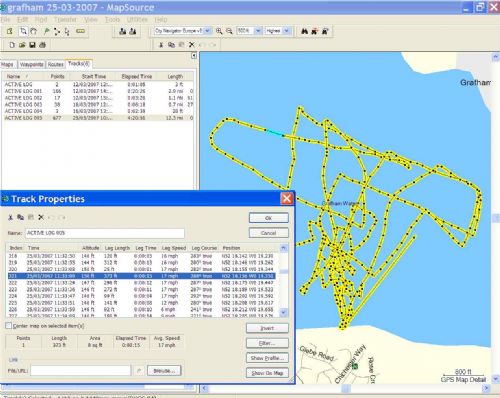
Task: Click the point list scroll-down arrow
Action: [x=284, y=312]
